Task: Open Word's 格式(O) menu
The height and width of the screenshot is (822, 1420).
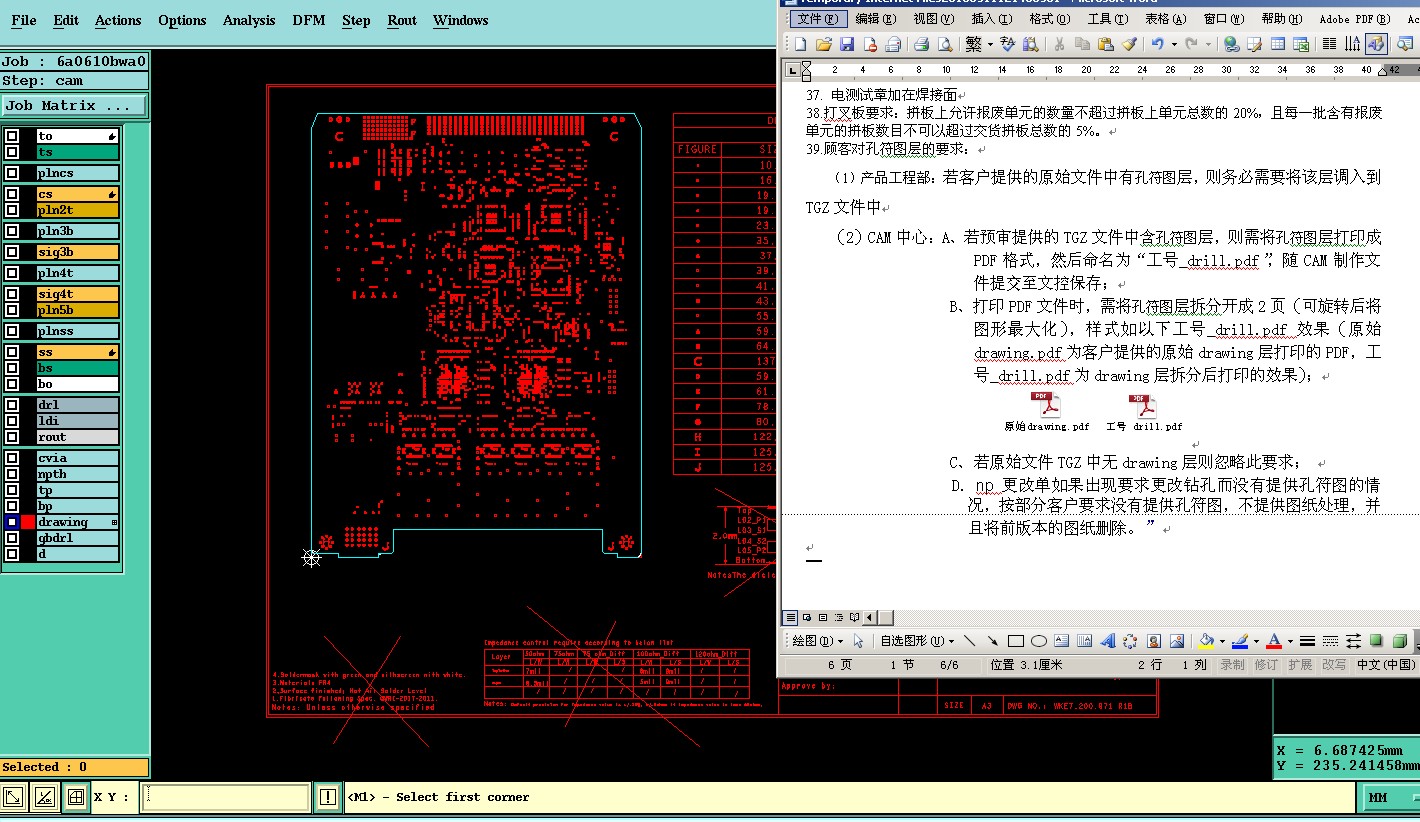Action: pyautogui.click(x=1049, y=19)
